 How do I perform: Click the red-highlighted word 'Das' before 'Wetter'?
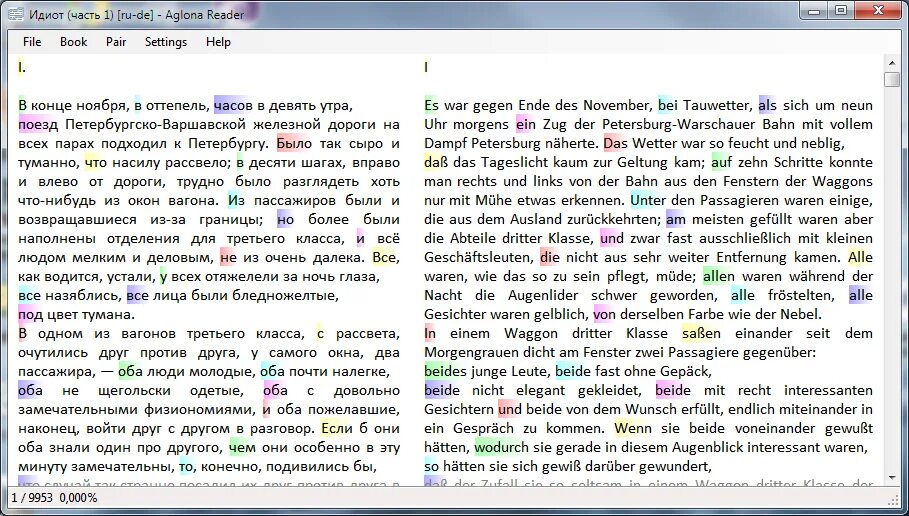[x=616, y=144]
